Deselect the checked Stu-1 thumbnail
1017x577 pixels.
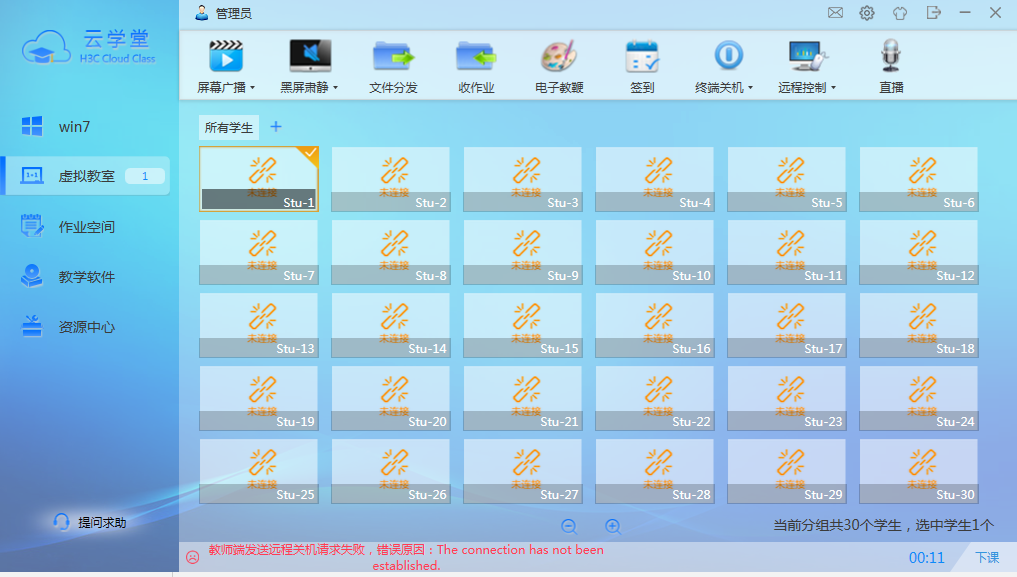click(x=259, y=179)
